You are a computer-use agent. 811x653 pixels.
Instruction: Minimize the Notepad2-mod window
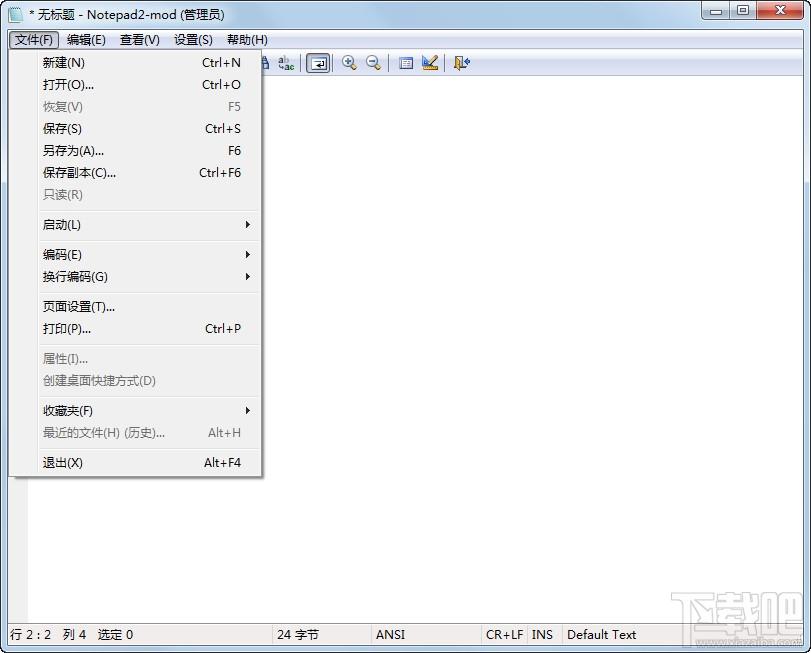(x=716, y=10)
